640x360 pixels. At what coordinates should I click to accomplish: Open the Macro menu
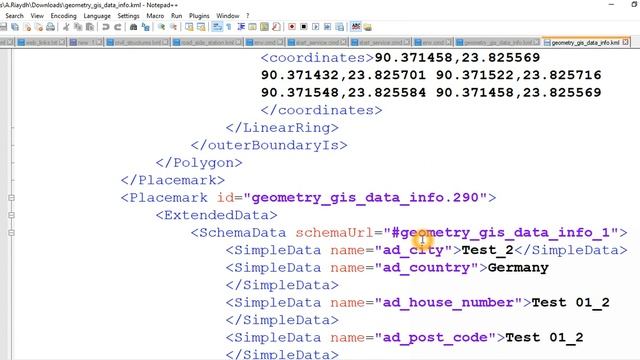coord(155,16)
